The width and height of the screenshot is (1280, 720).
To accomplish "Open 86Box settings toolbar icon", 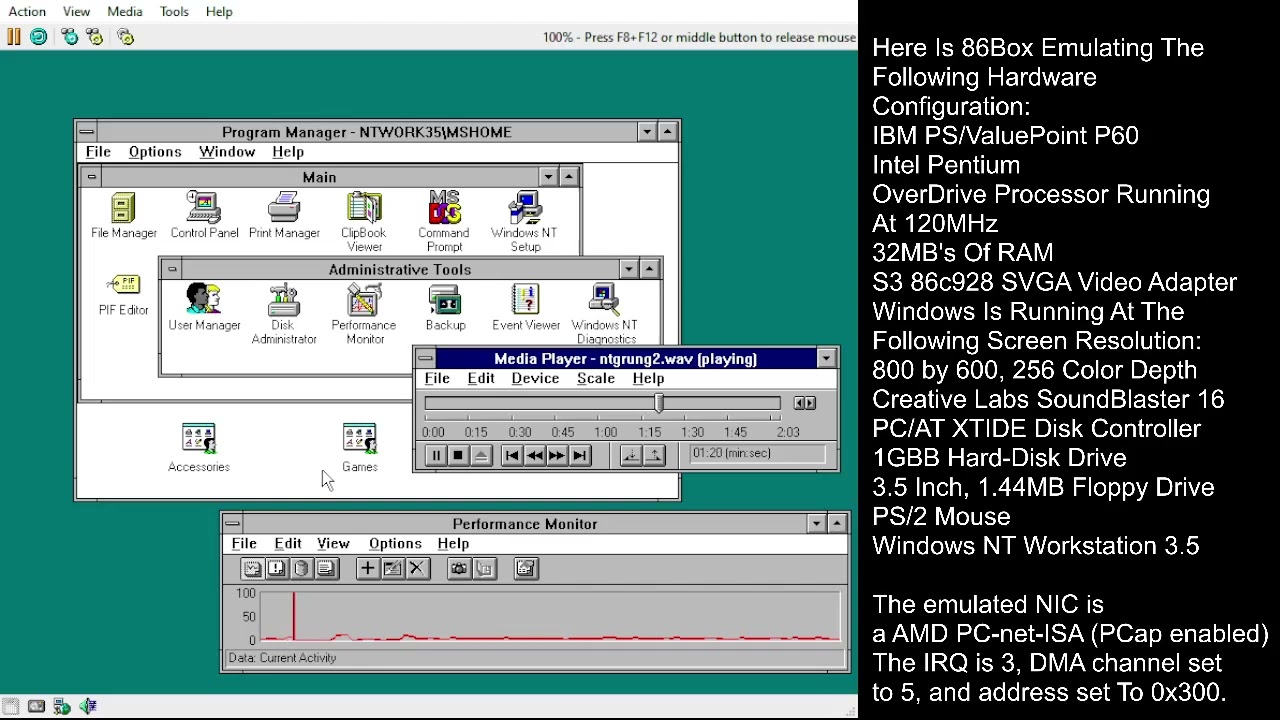I will [x=125, y=37].
